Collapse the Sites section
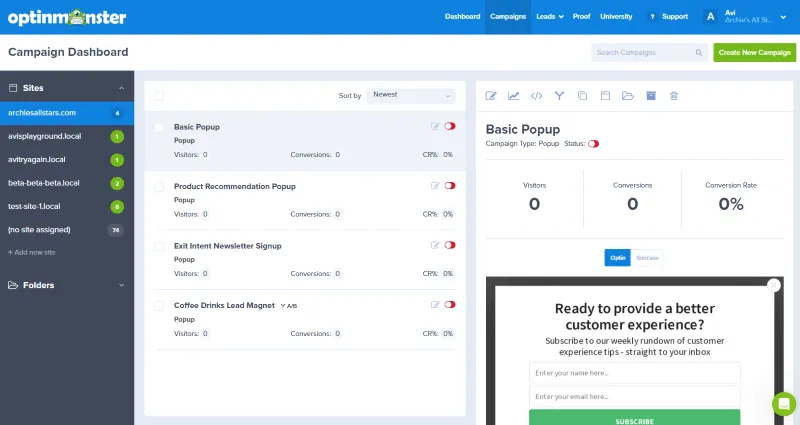Viewport: 800px width, 425px height. pyautogui.click(x=121, y=88)
